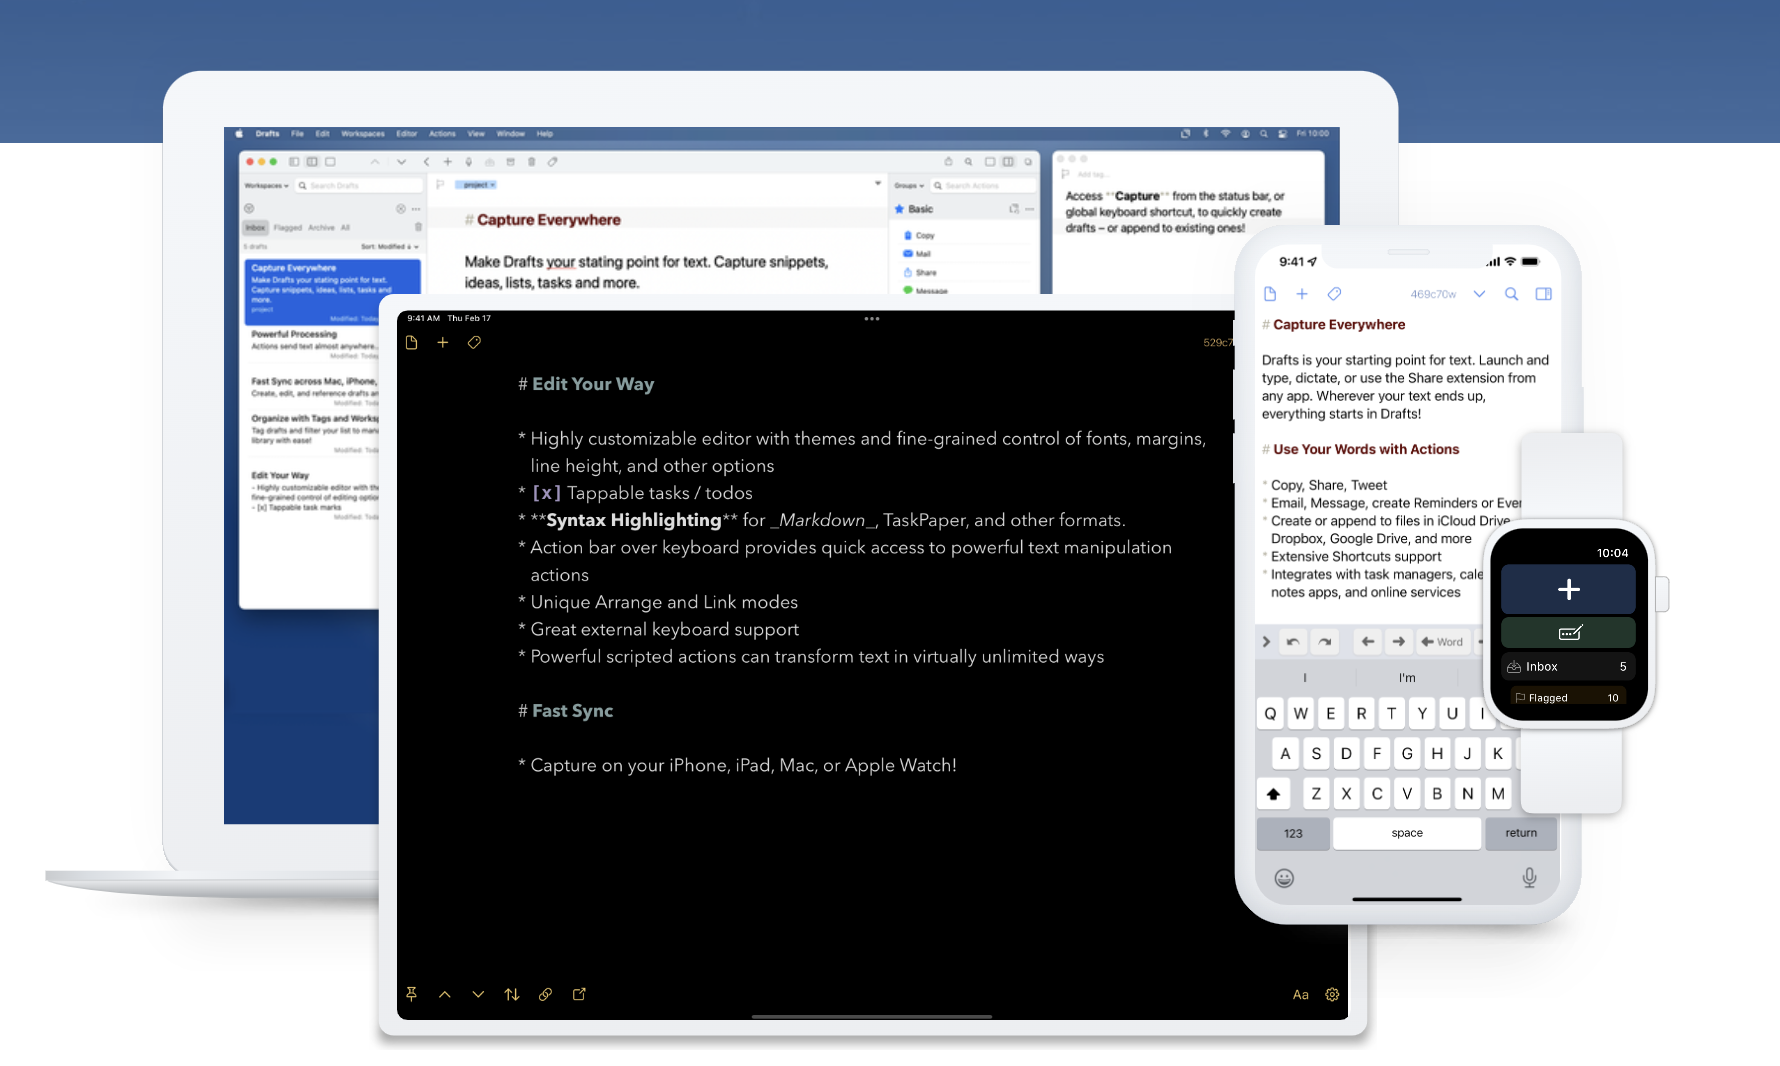Open the Sort: Modified dropdown
1780x1066 pixels.
pos(390,247)
